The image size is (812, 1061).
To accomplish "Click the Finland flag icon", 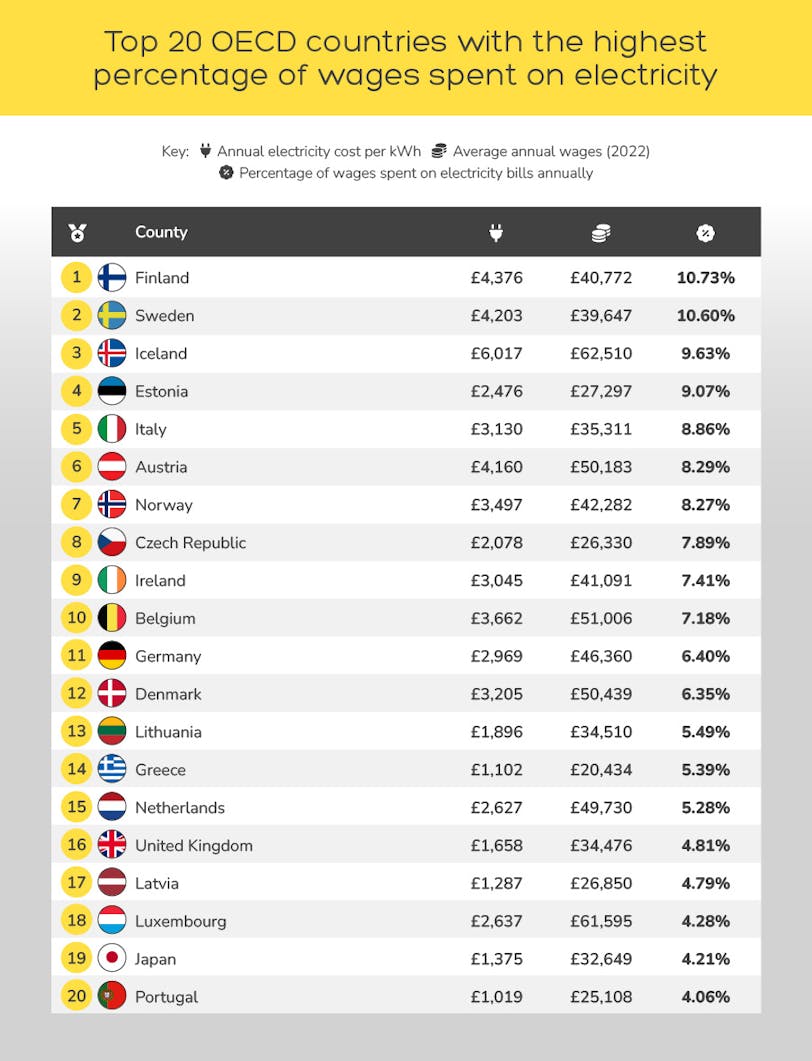I will (112, 278).
